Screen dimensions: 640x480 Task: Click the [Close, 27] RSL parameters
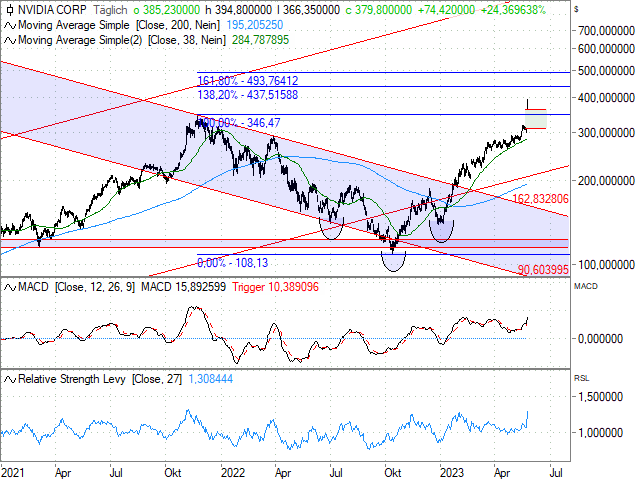(157, 380)
